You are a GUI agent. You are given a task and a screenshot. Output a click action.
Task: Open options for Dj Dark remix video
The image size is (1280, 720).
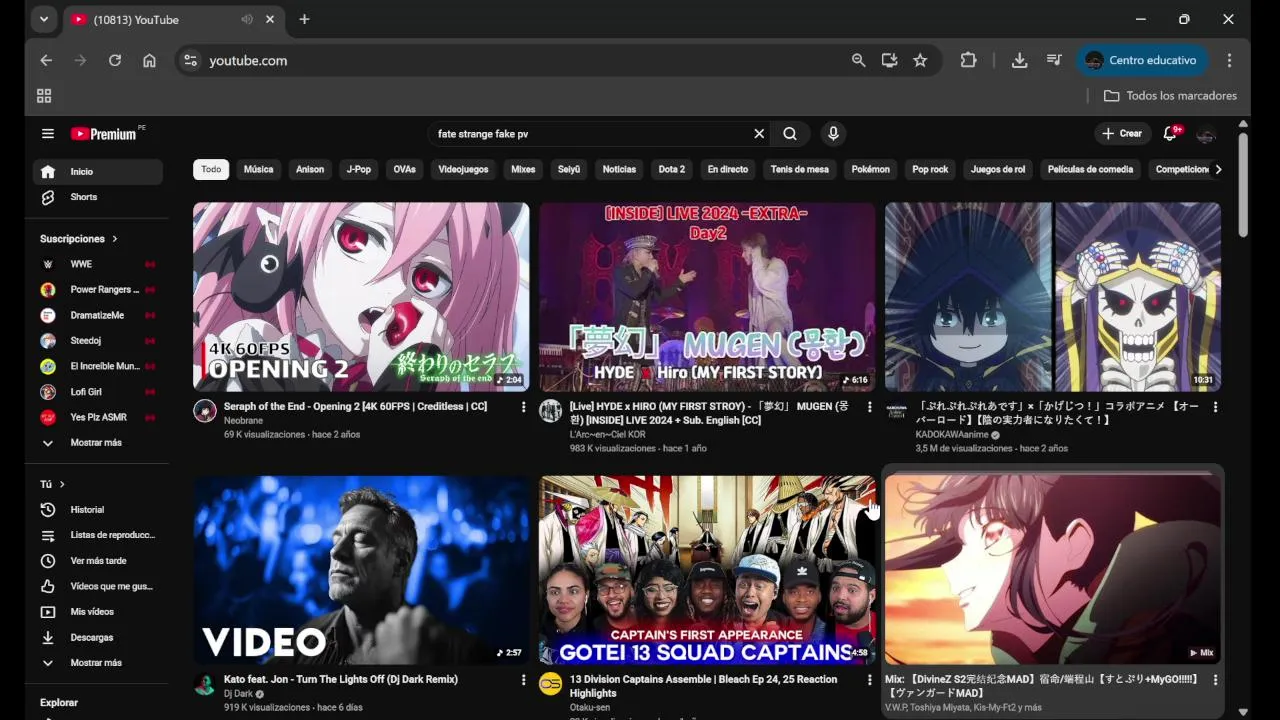click(523, 680)
